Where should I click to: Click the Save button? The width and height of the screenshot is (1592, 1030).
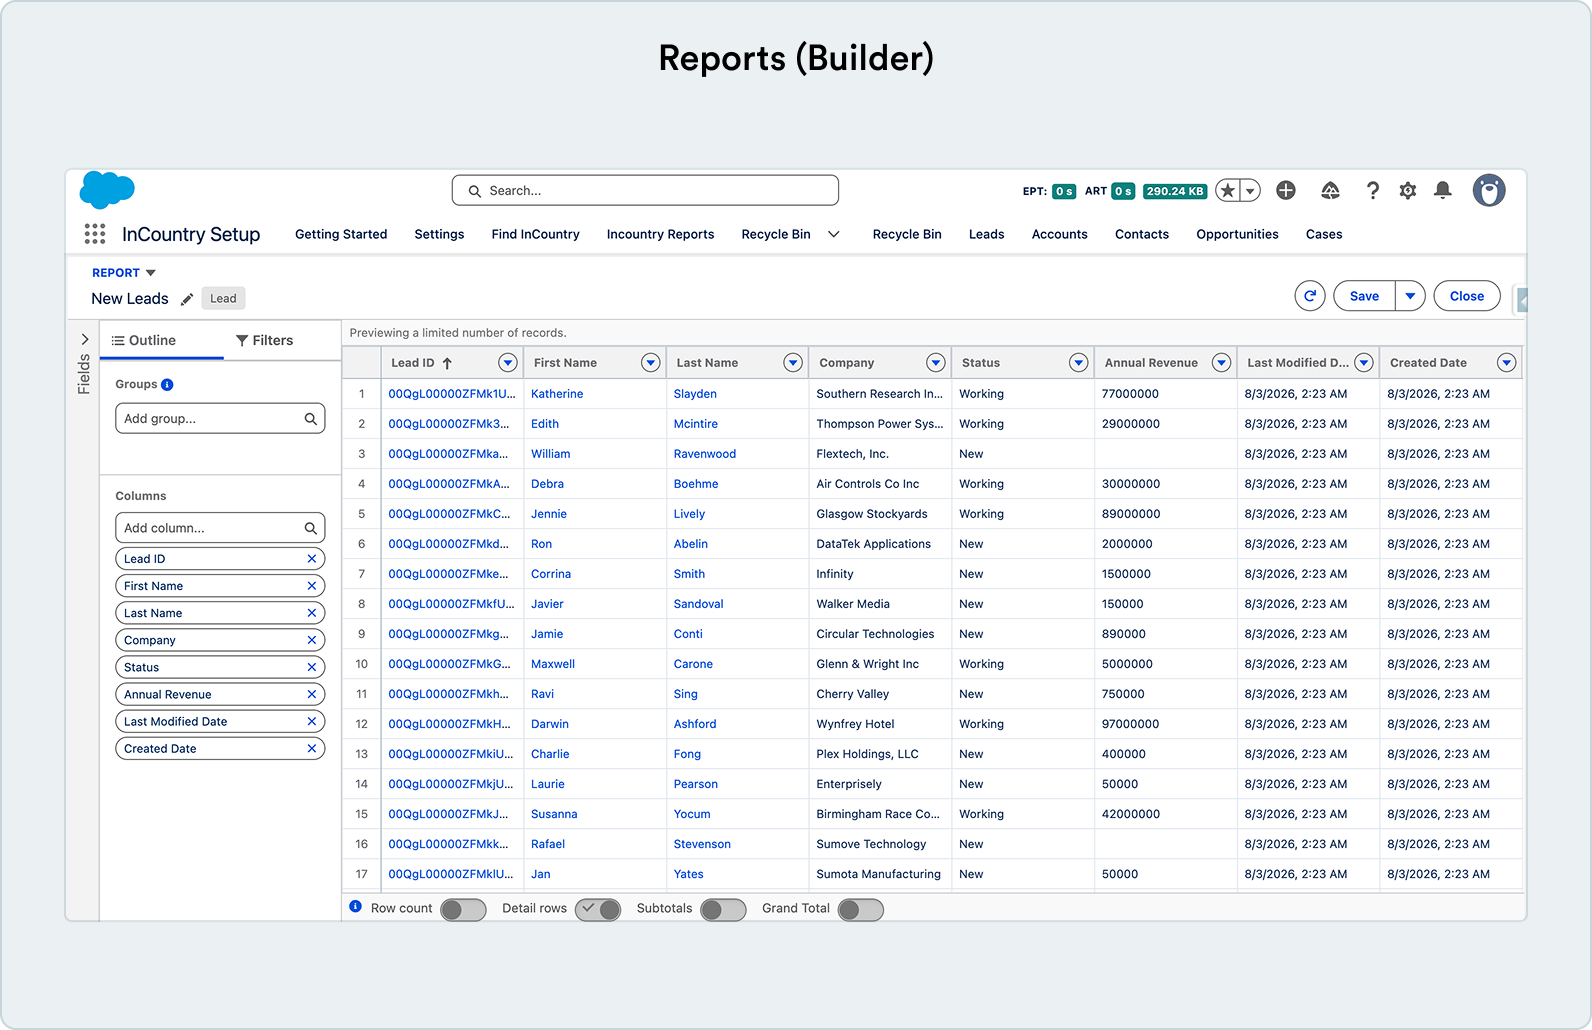click(1364, 296)
